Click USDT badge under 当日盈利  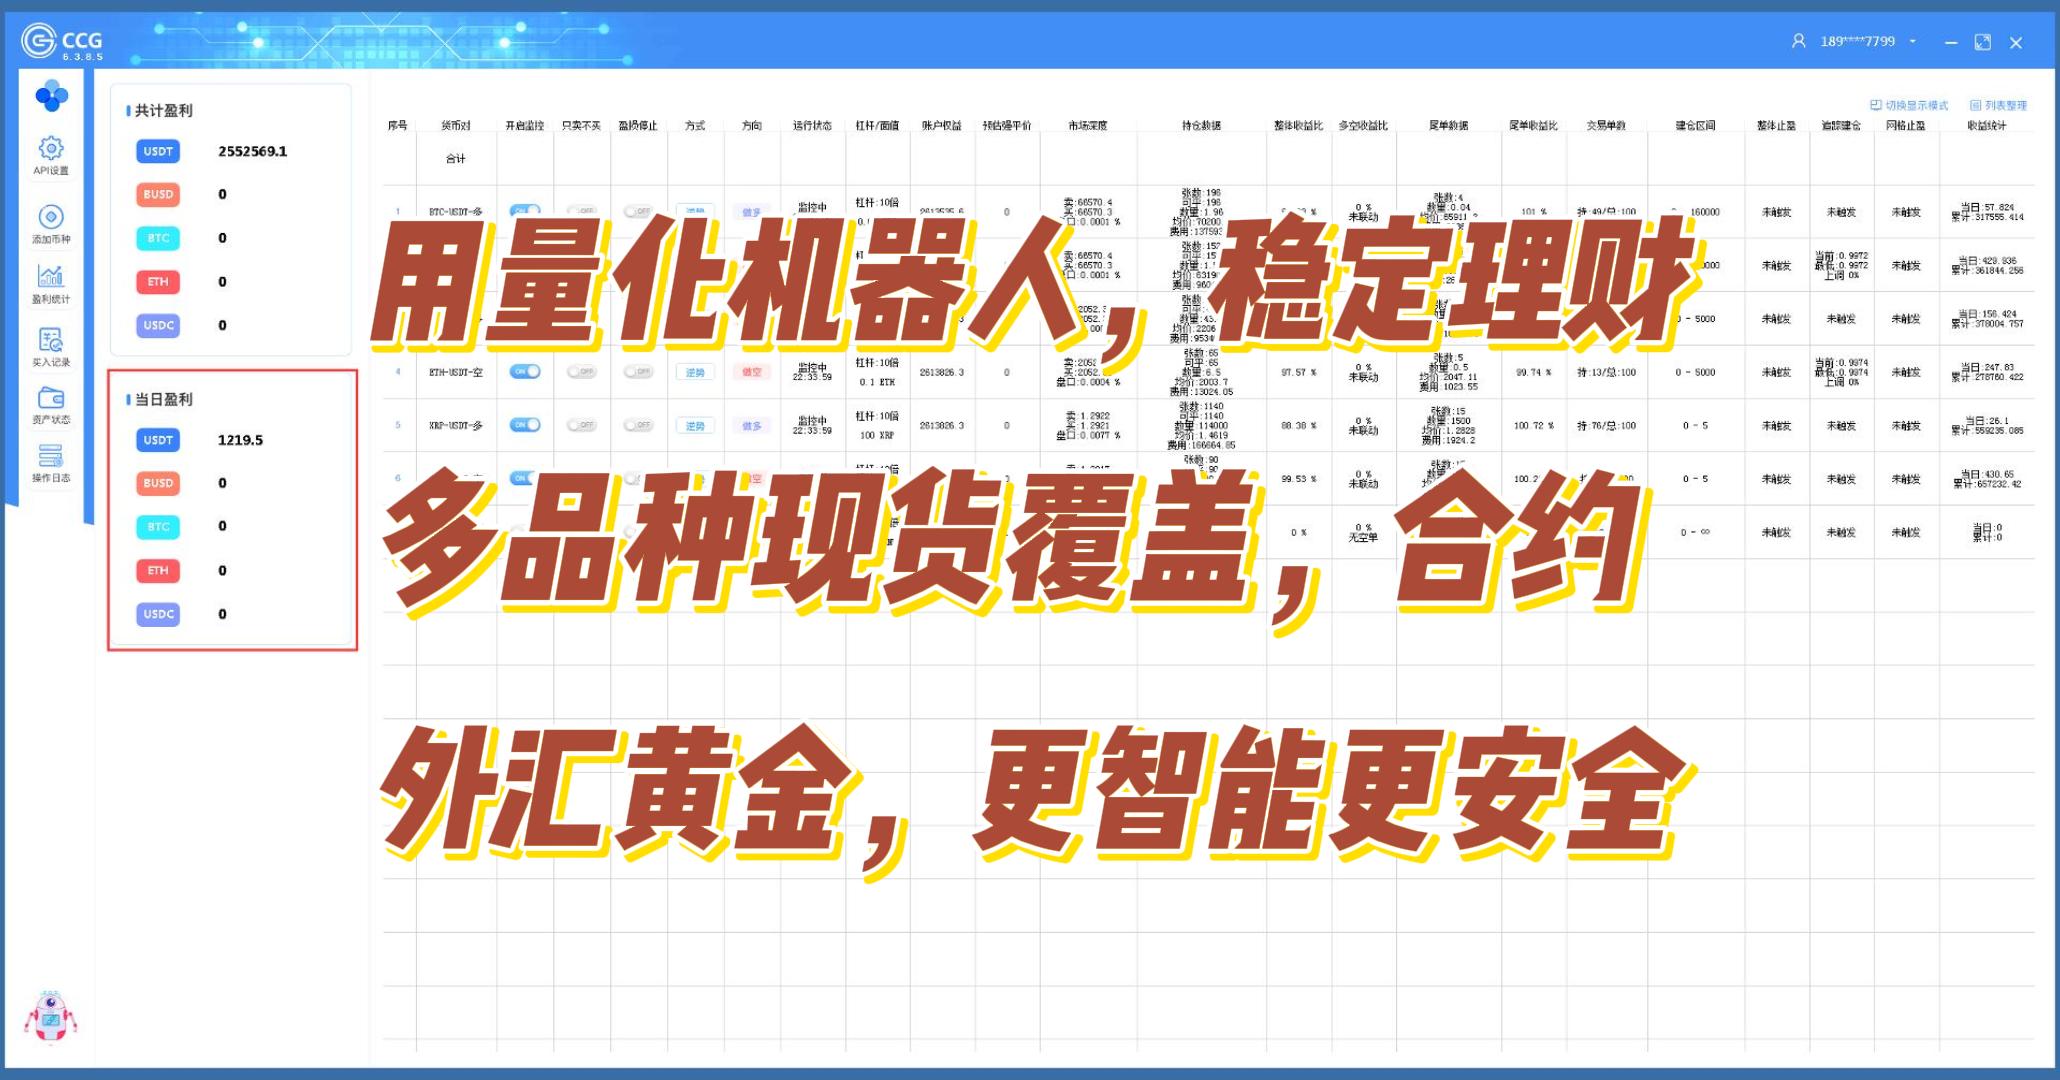[158, 440]
